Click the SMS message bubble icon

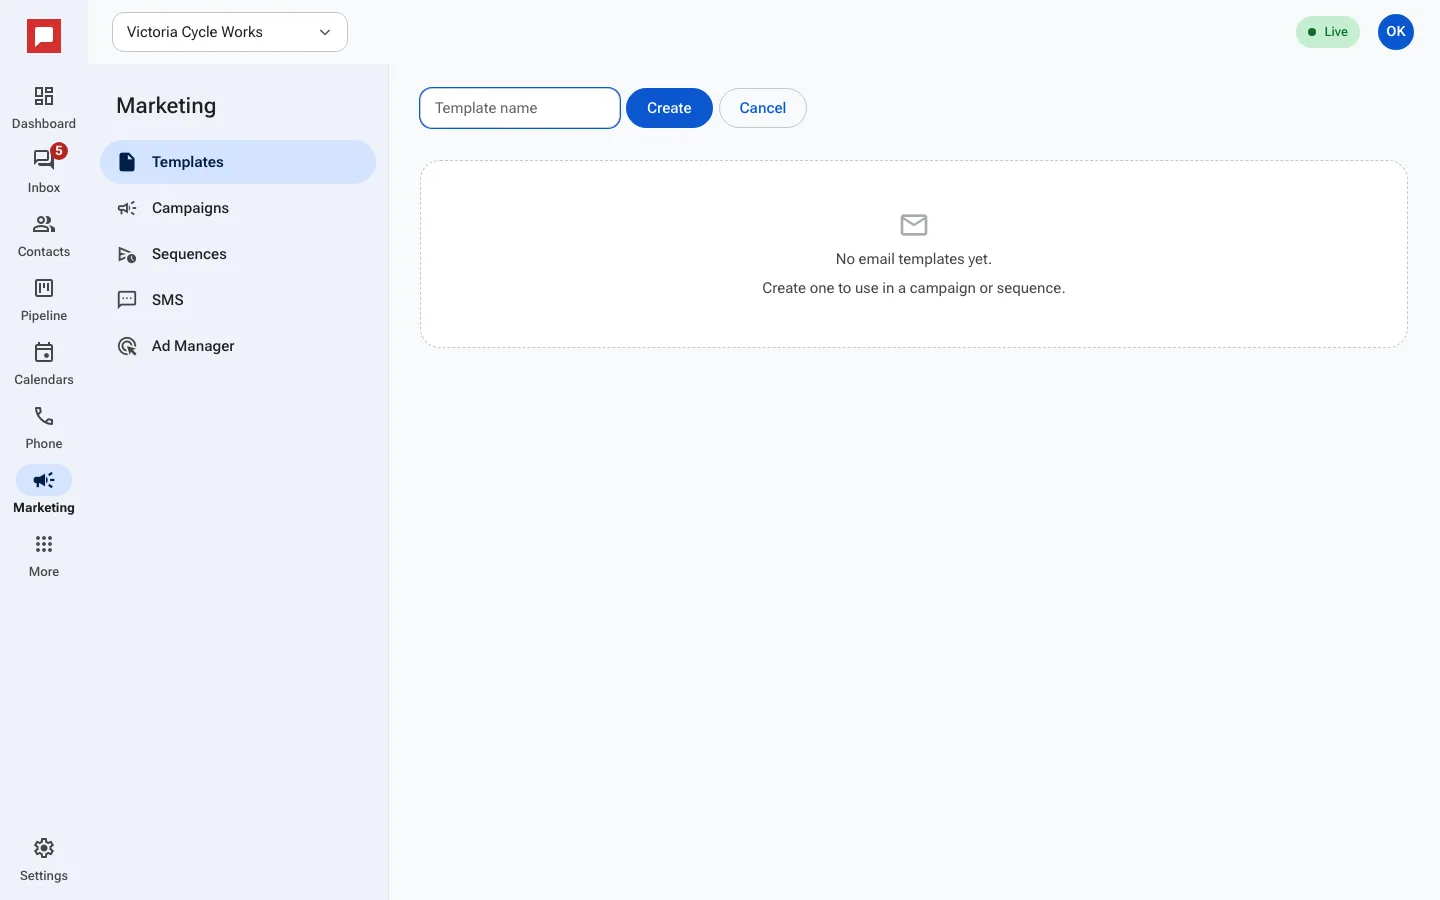[x=127, y=300]
